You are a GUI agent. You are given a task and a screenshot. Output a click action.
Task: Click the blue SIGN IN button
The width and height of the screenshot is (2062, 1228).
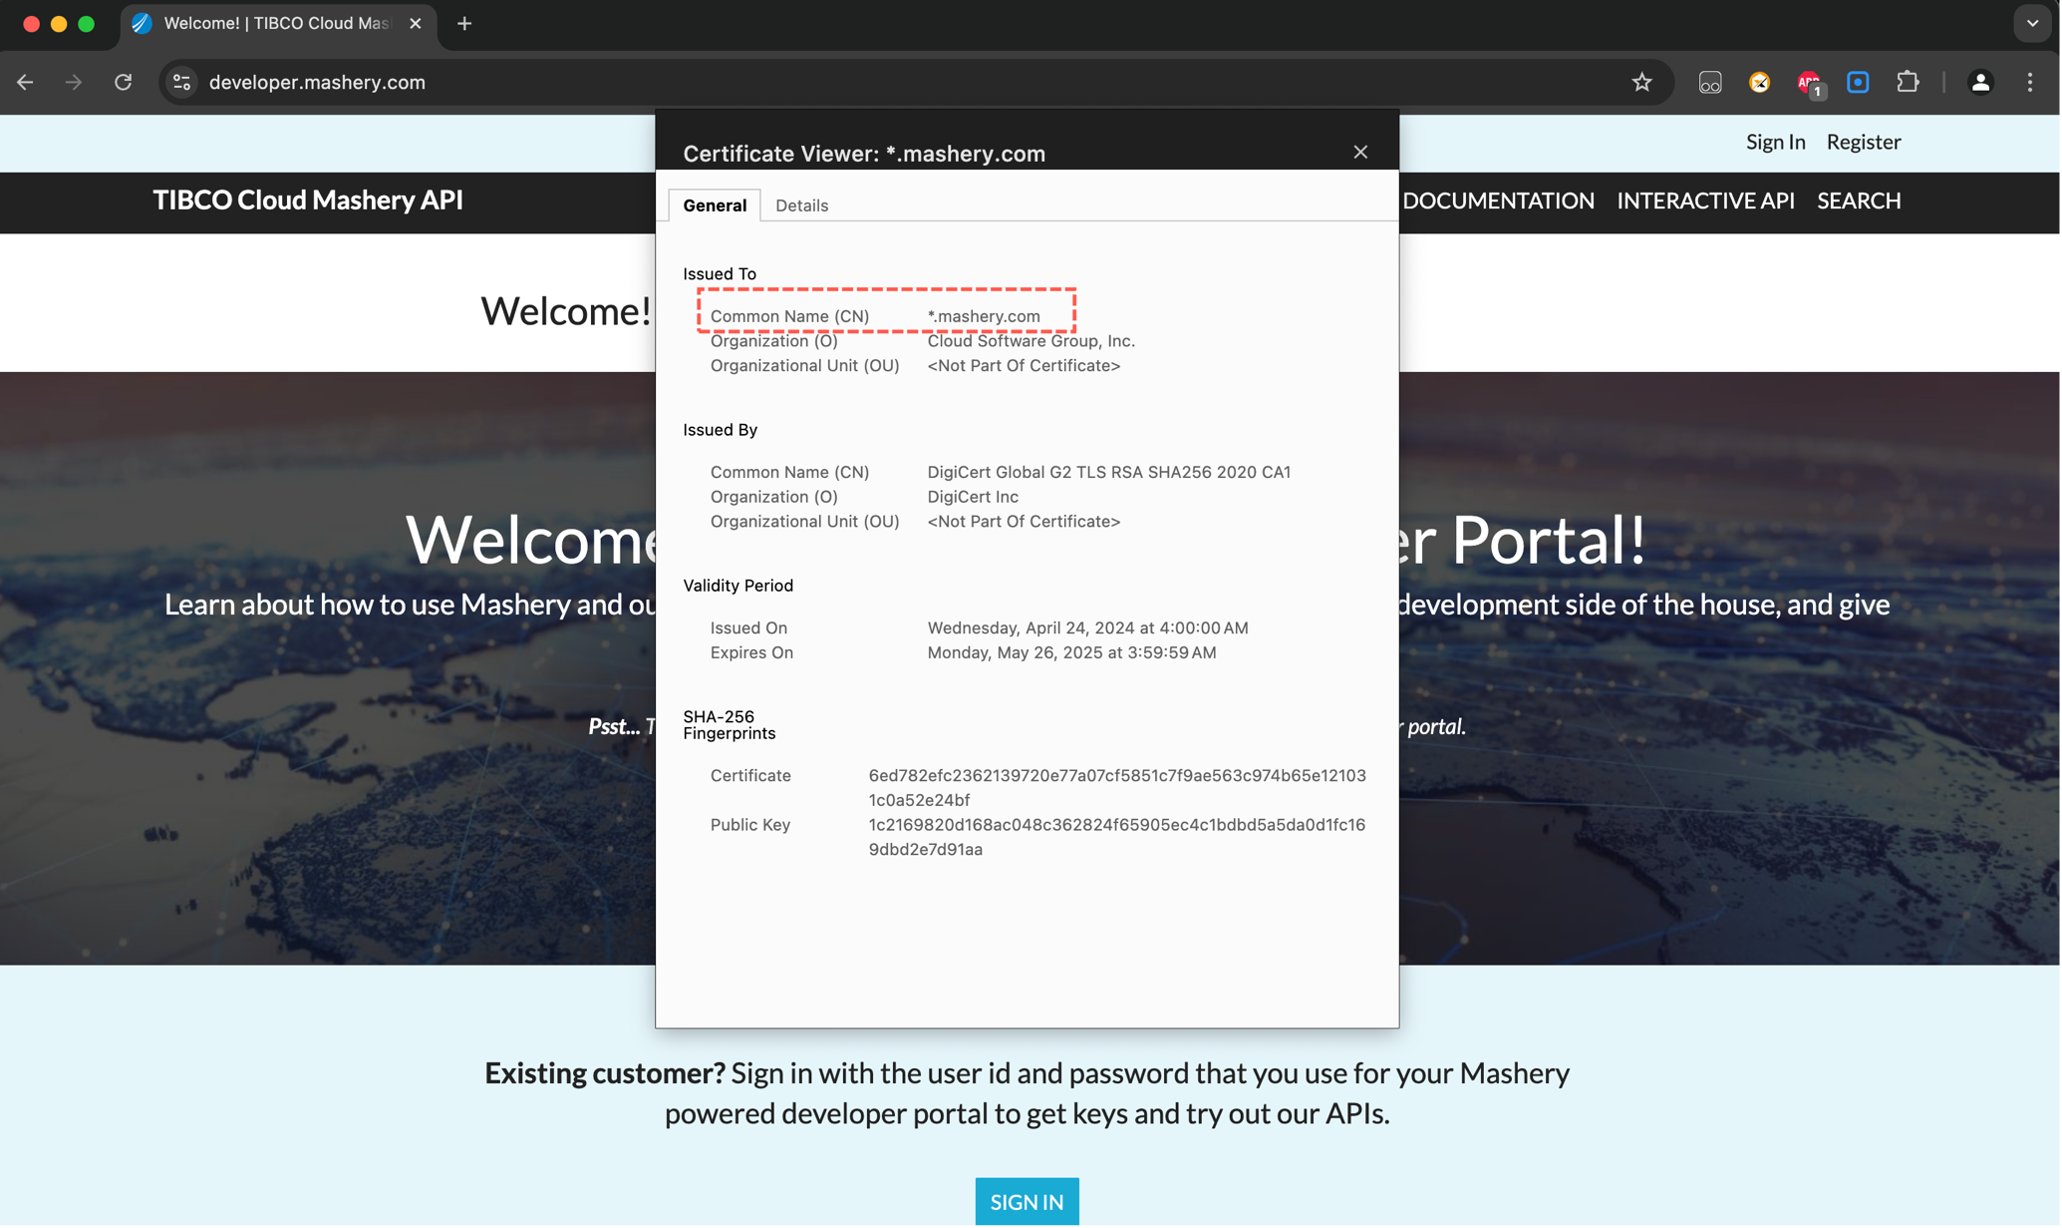pos(1027,1203)
